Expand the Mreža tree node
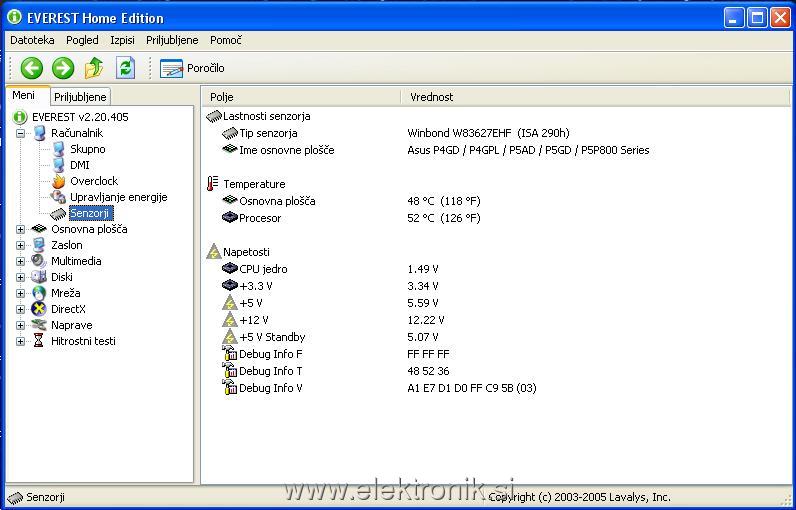796x510 pixels. [x=20, y=293]
